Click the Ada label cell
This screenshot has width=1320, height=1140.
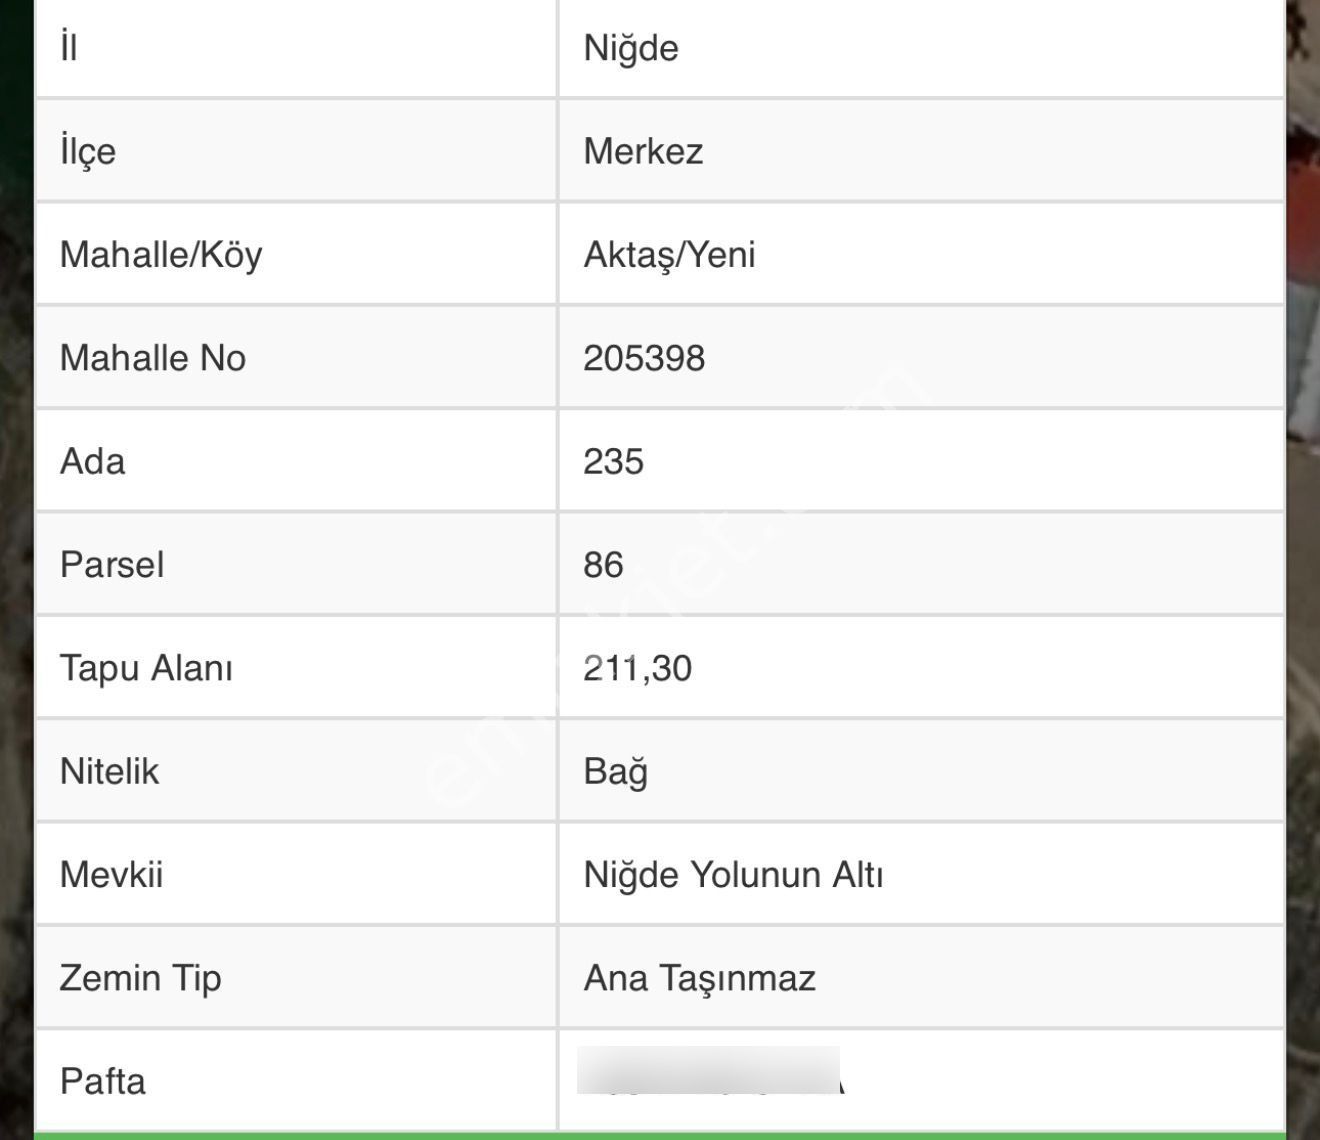pos(93,461)
